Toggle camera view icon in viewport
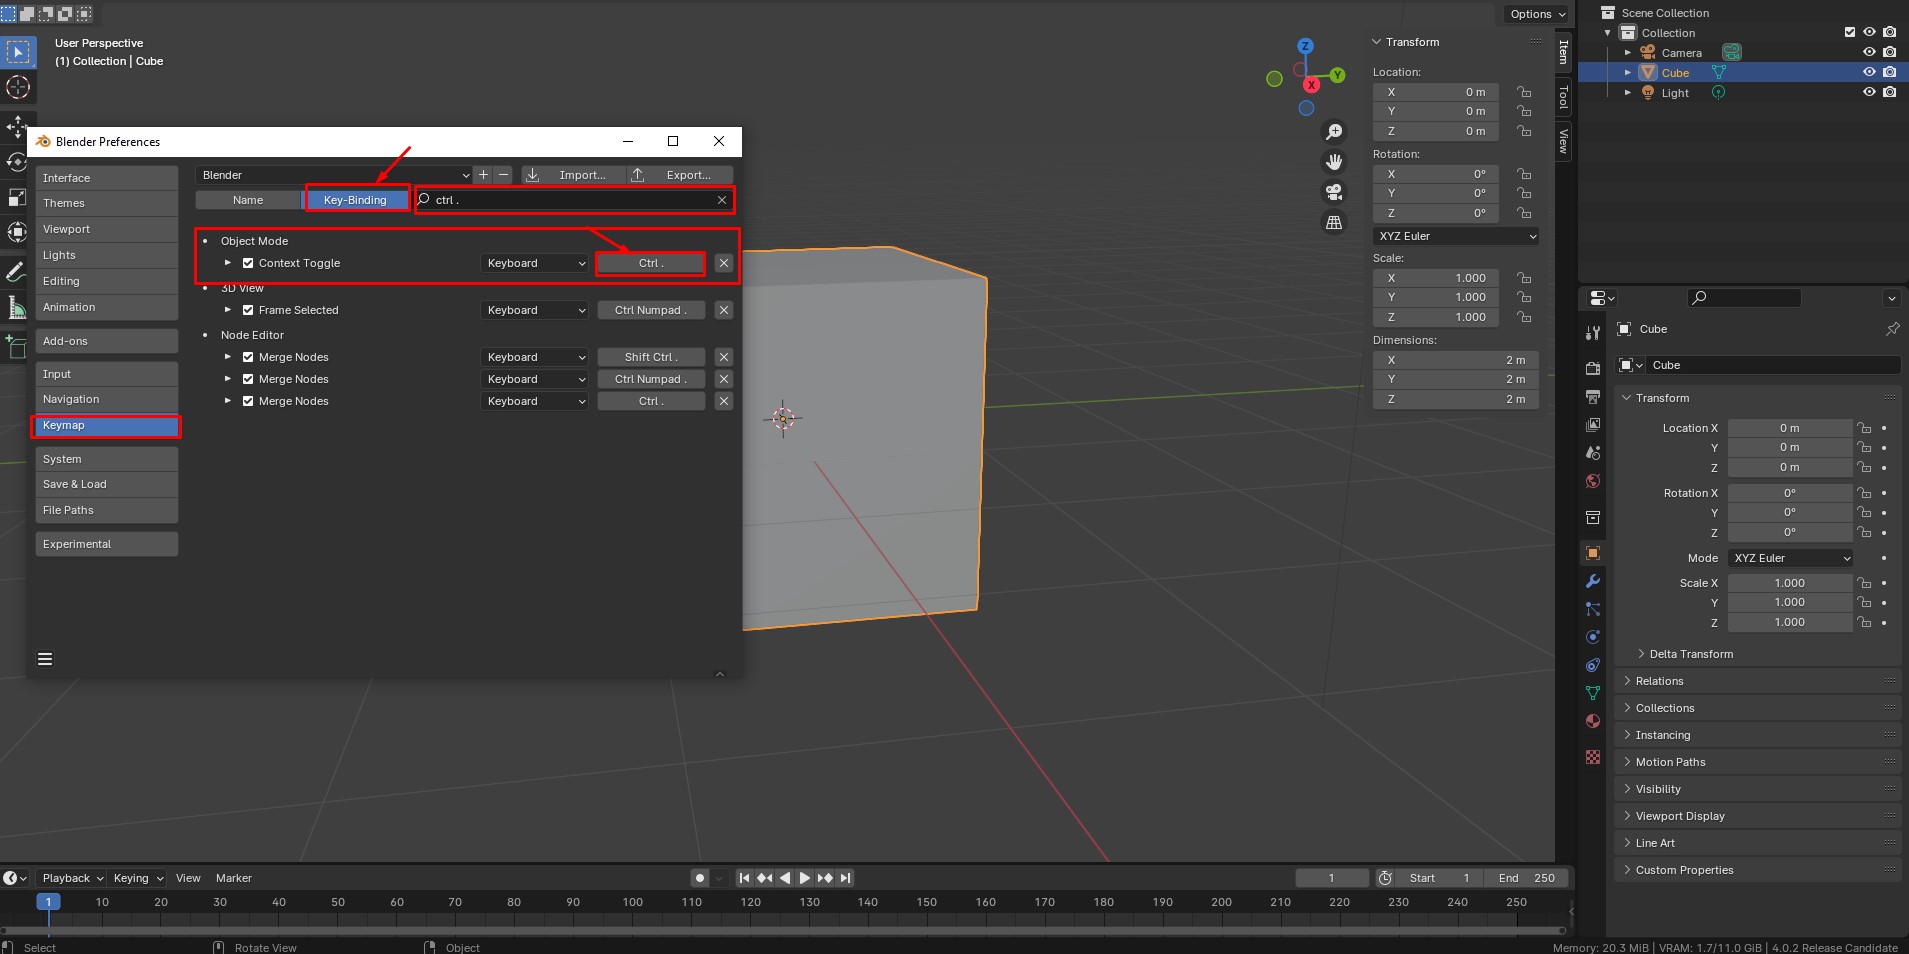Screen dimensions: 1909x954 pyautogui.click(x=1334, y=192)
